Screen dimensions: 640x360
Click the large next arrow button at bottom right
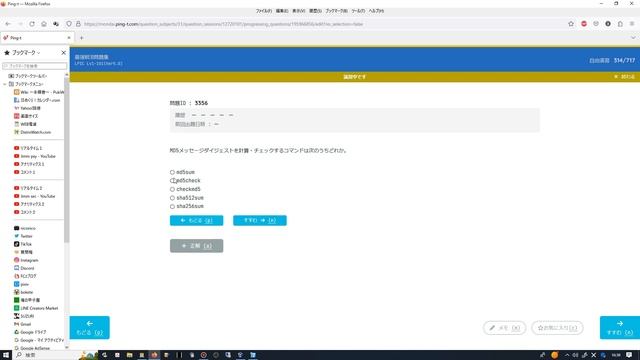tap(620, 327)
